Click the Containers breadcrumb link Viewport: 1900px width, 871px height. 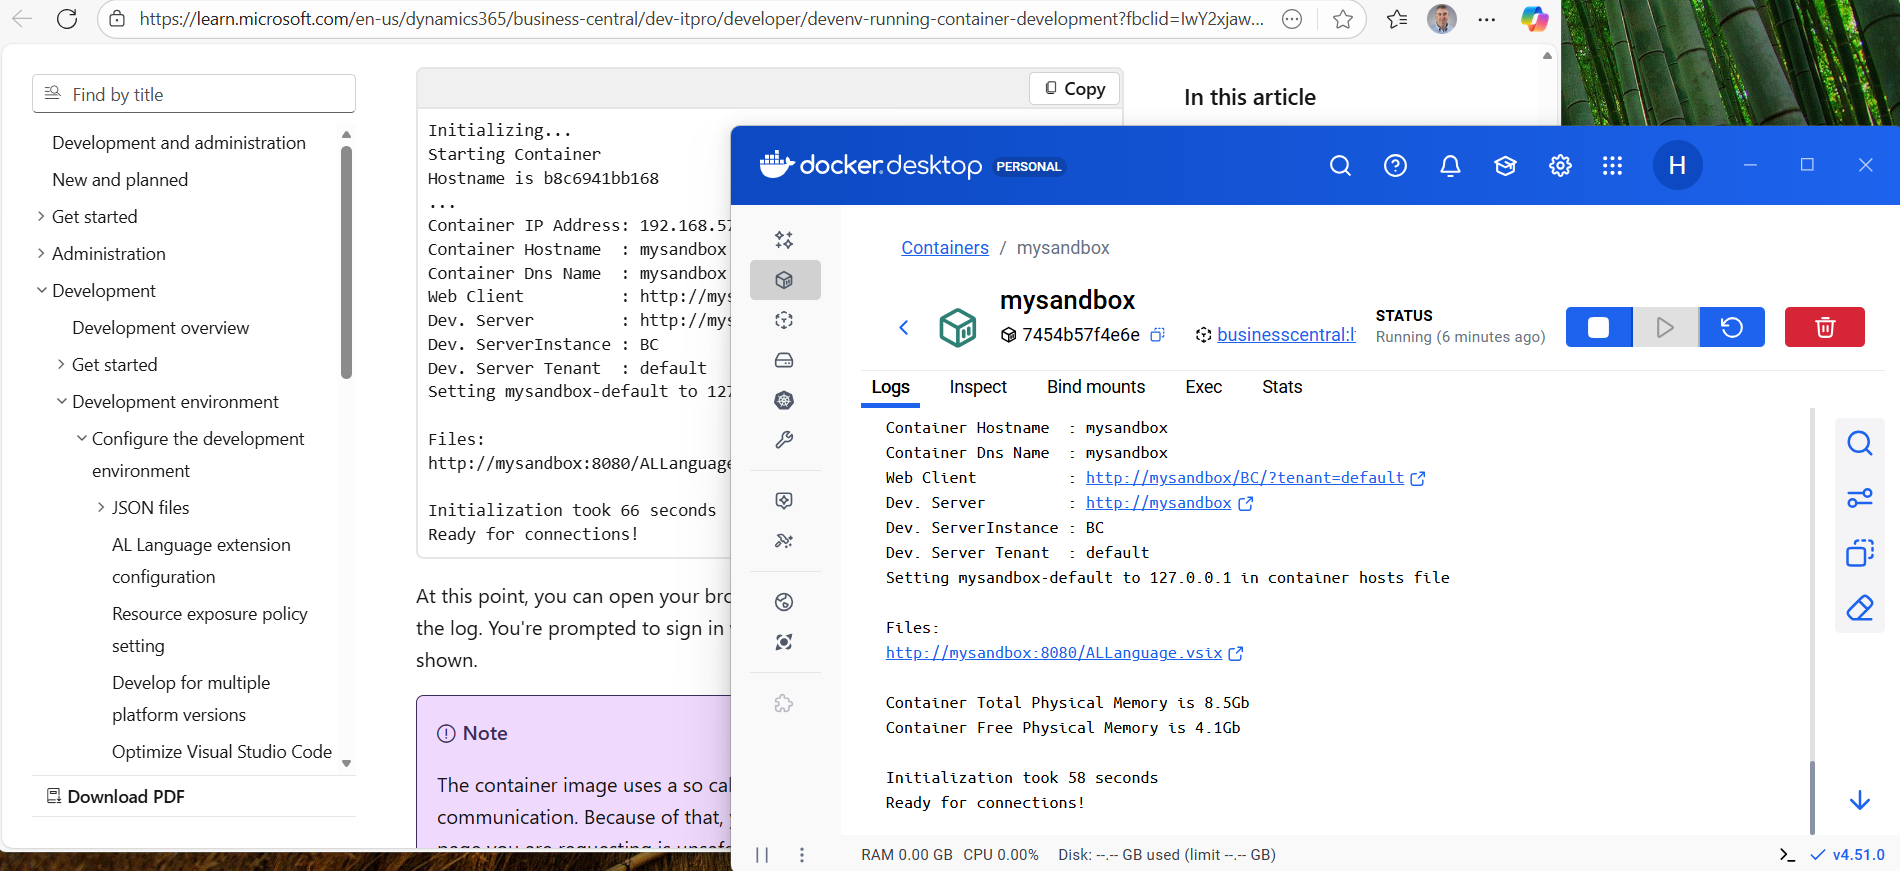[x=944, y=248]
